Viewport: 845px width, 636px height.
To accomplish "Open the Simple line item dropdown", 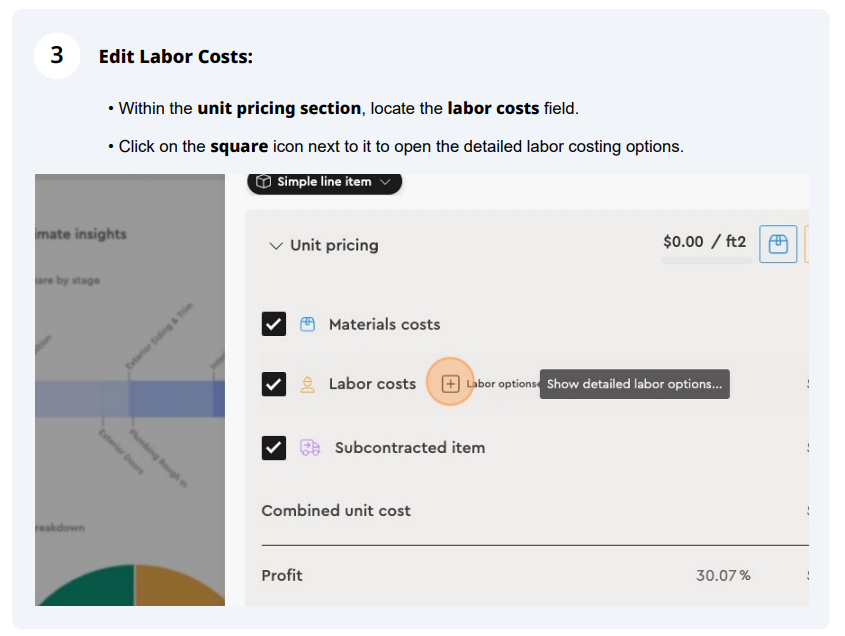I will (324, 182).
